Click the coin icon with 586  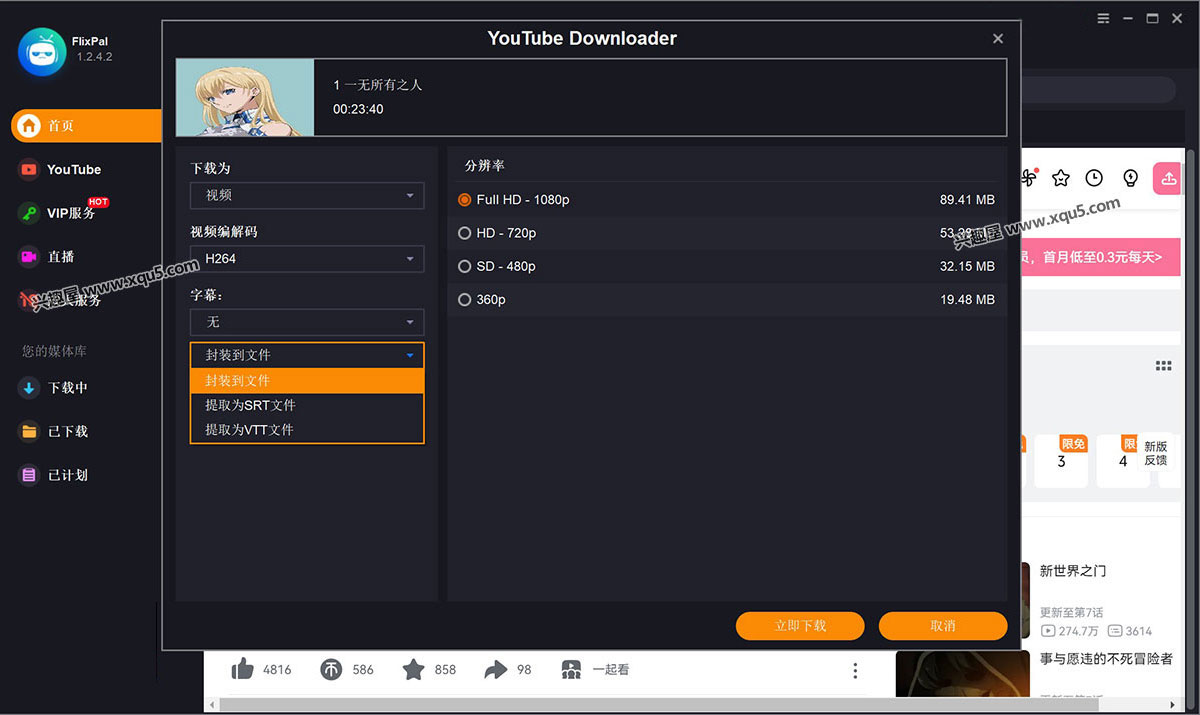point(331,669)
